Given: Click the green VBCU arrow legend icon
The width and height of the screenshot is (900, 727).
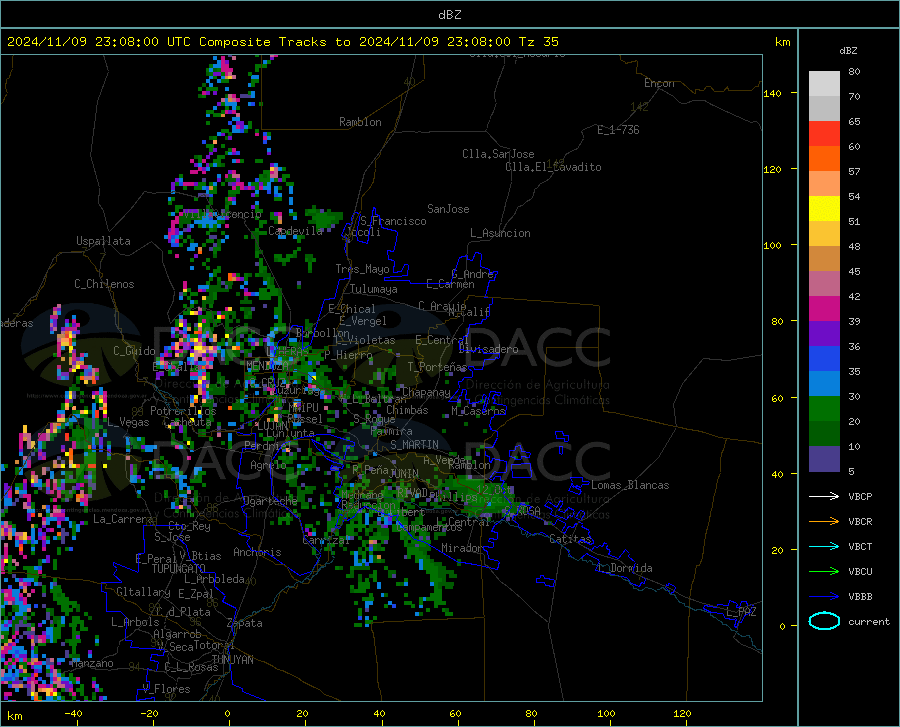Looking at the screenshot, I should coord(824,572).
